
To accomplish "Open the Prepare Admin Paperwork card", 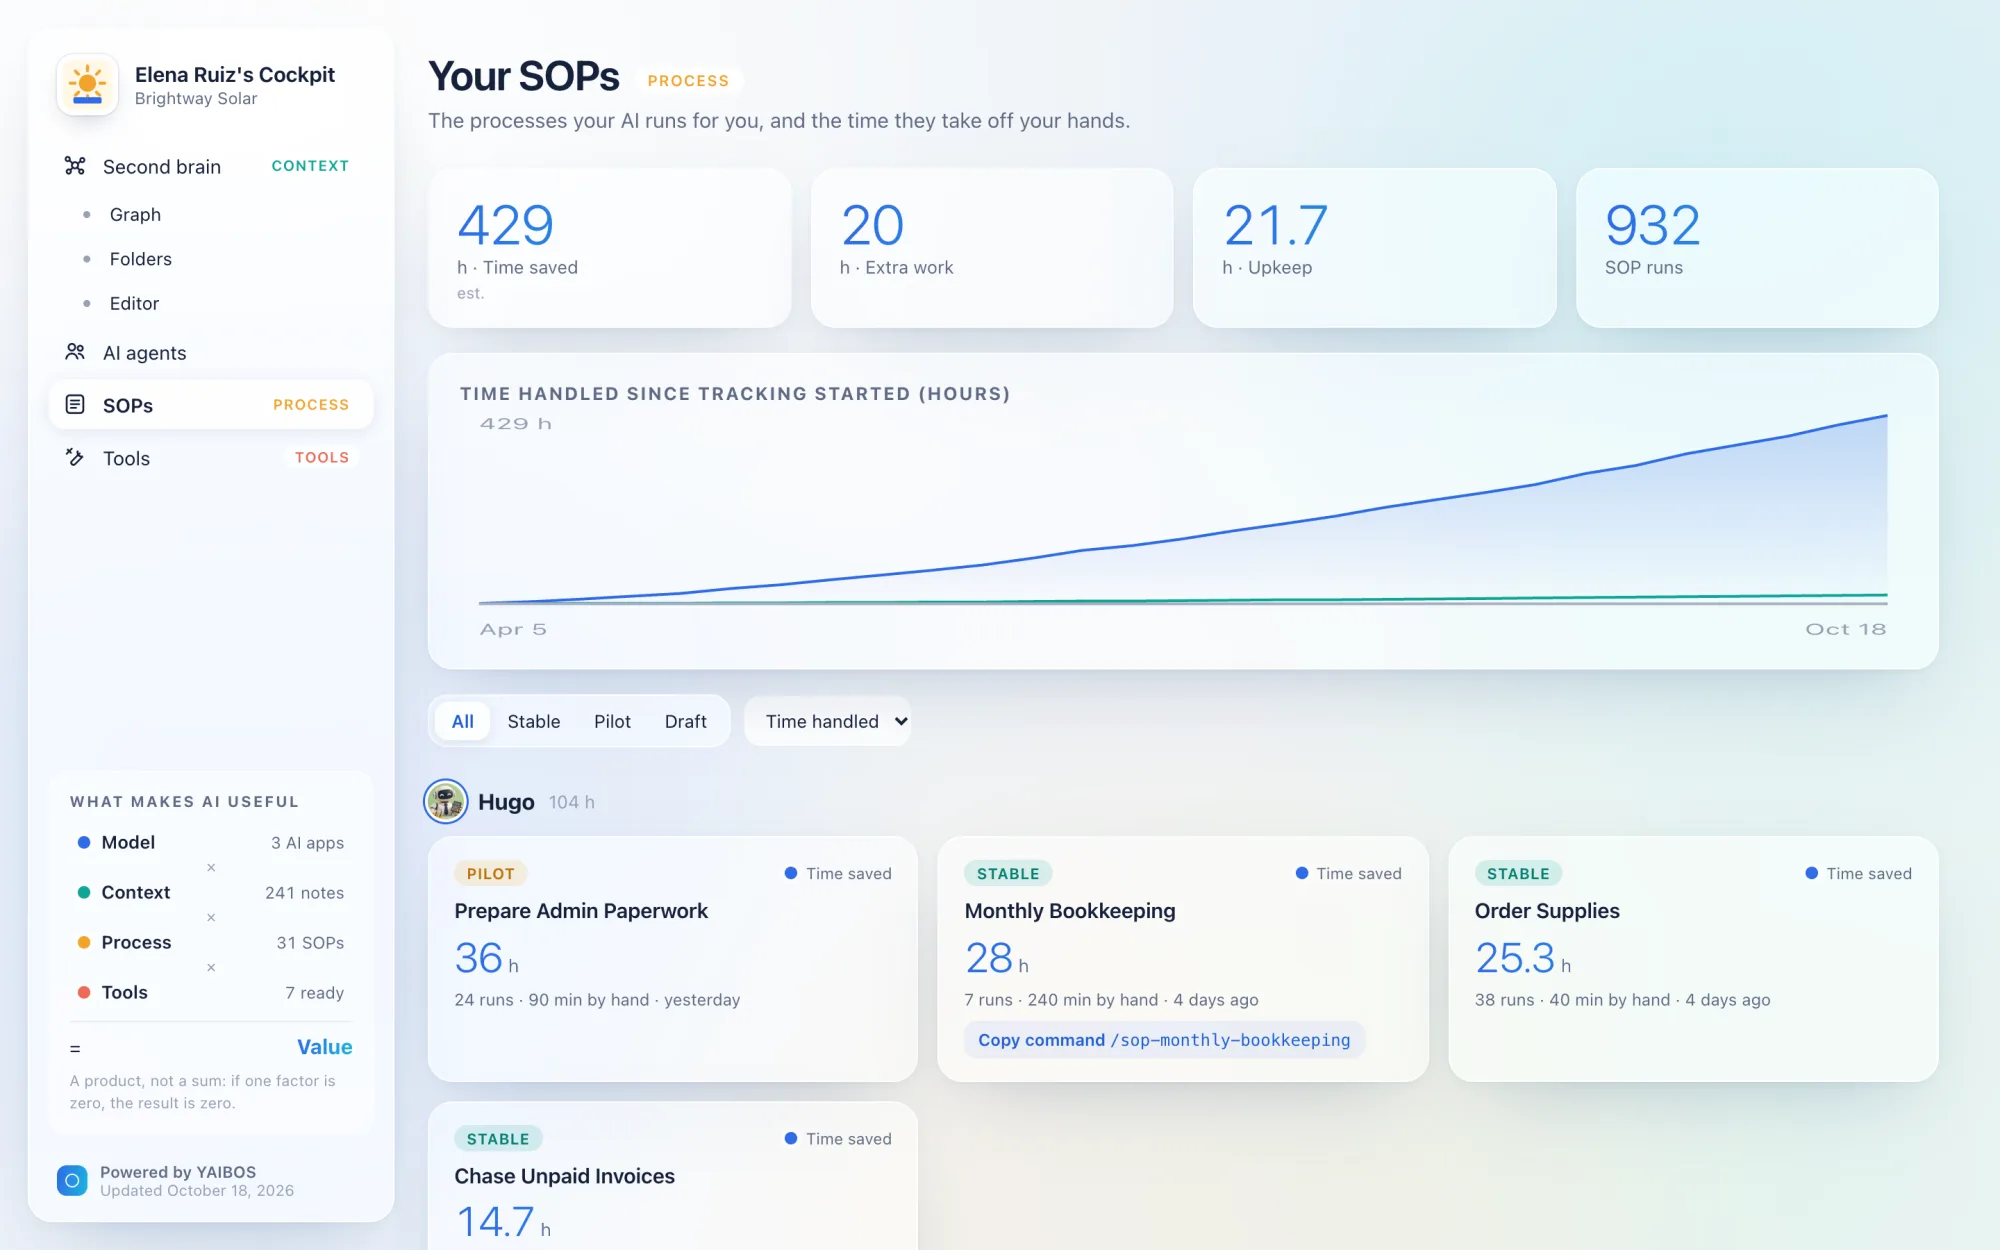I will pyautogui.click(x=673, y=959).
